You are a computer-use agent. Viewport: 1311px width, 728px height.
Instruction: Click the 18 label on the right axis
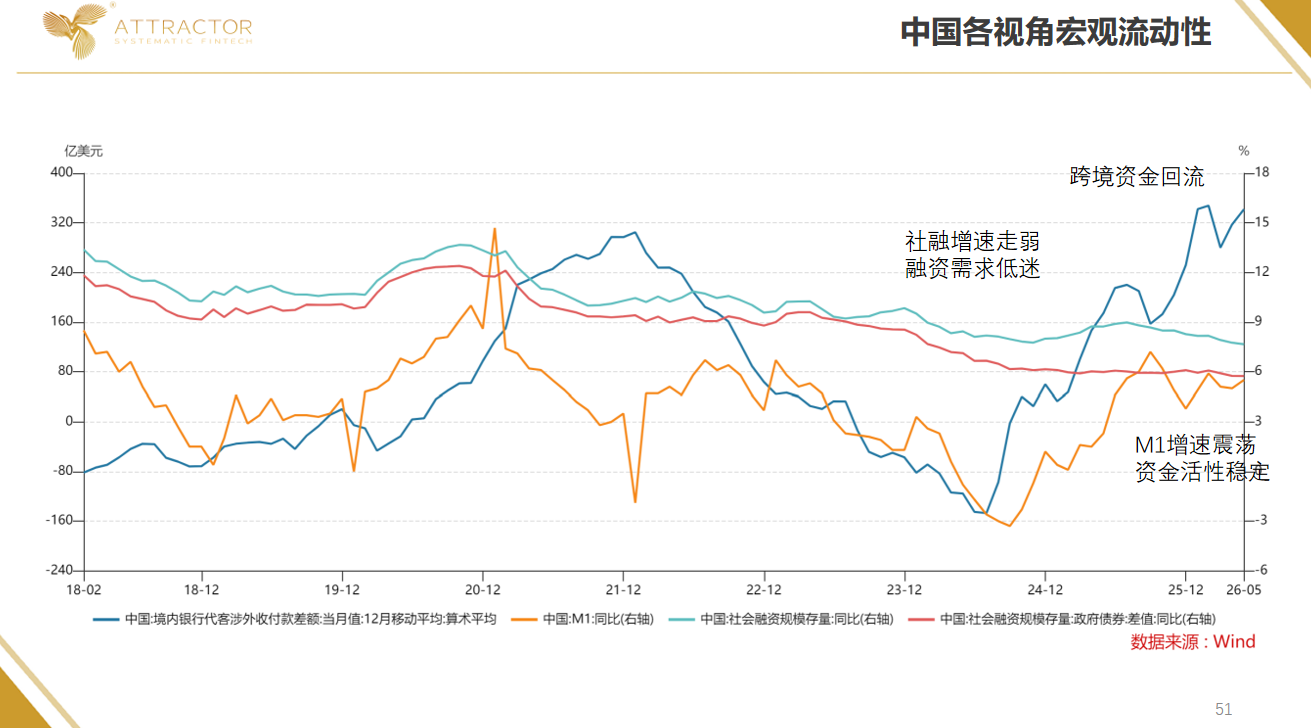coord(1262,173)
